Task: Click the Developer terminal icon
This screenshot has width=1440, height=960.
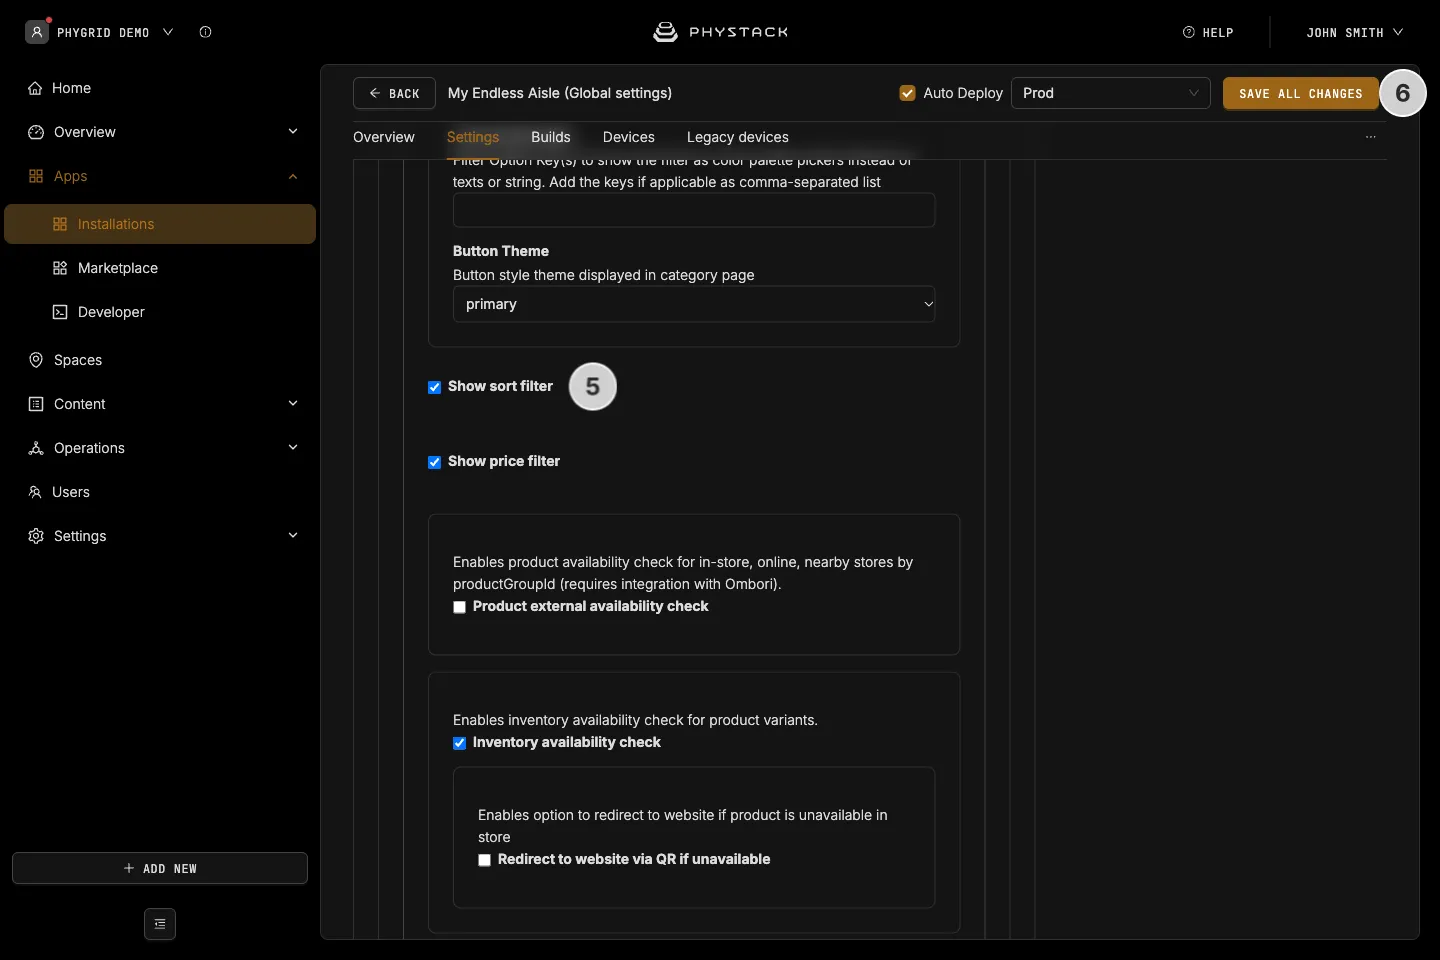Action: [60, 312]
